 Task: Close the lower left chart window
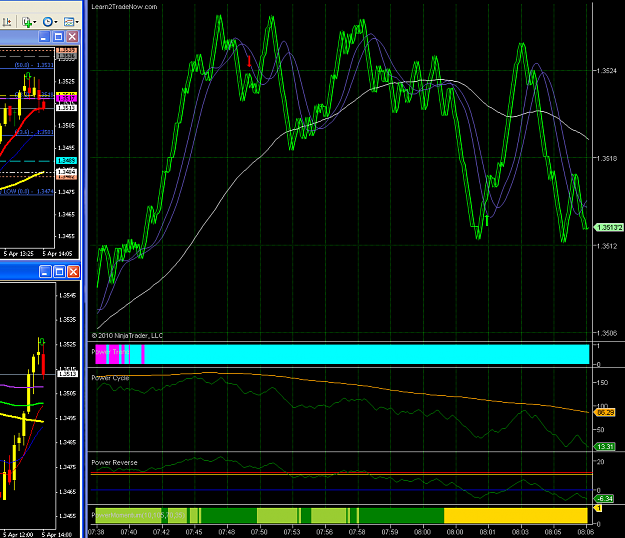(73, 272)
